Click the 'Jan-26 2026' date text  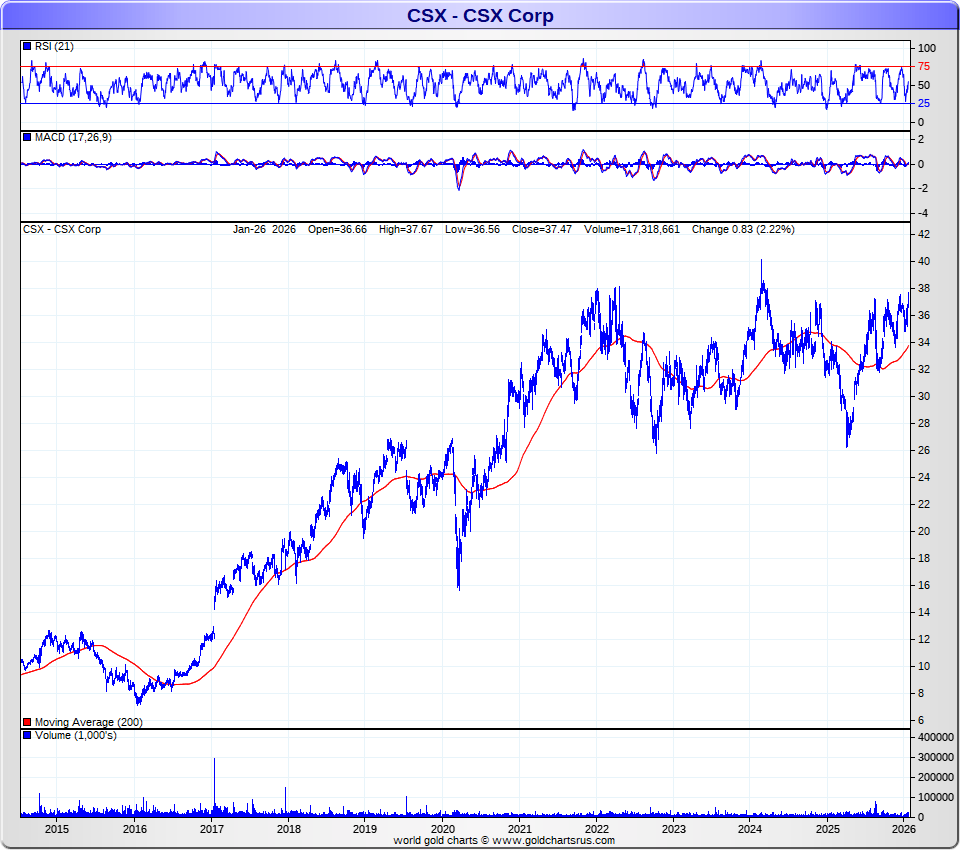pyautogui.click(x=264, y=229)
